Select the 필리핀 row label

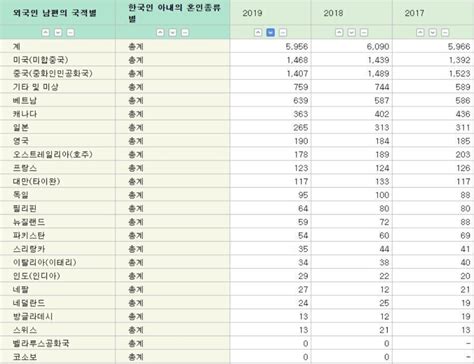tap(25, 208)
